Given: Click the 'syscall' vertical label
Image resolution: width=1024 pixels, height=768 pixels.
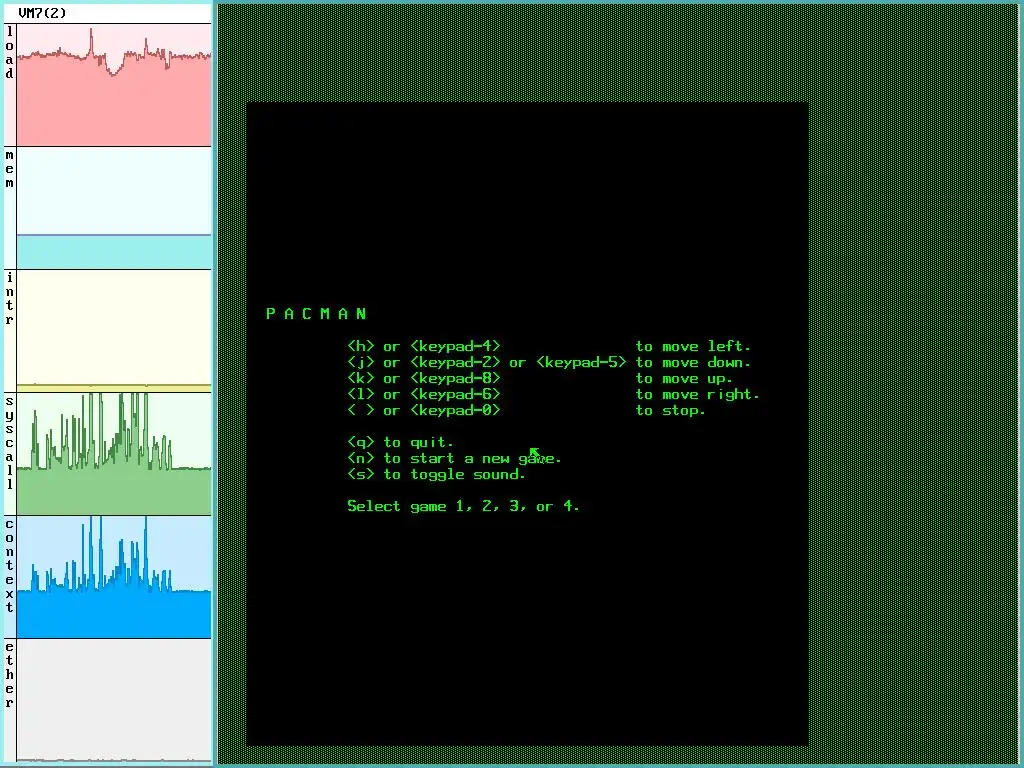Looking at the screenshot, I should pyautogui.click(x=9, y=443).
